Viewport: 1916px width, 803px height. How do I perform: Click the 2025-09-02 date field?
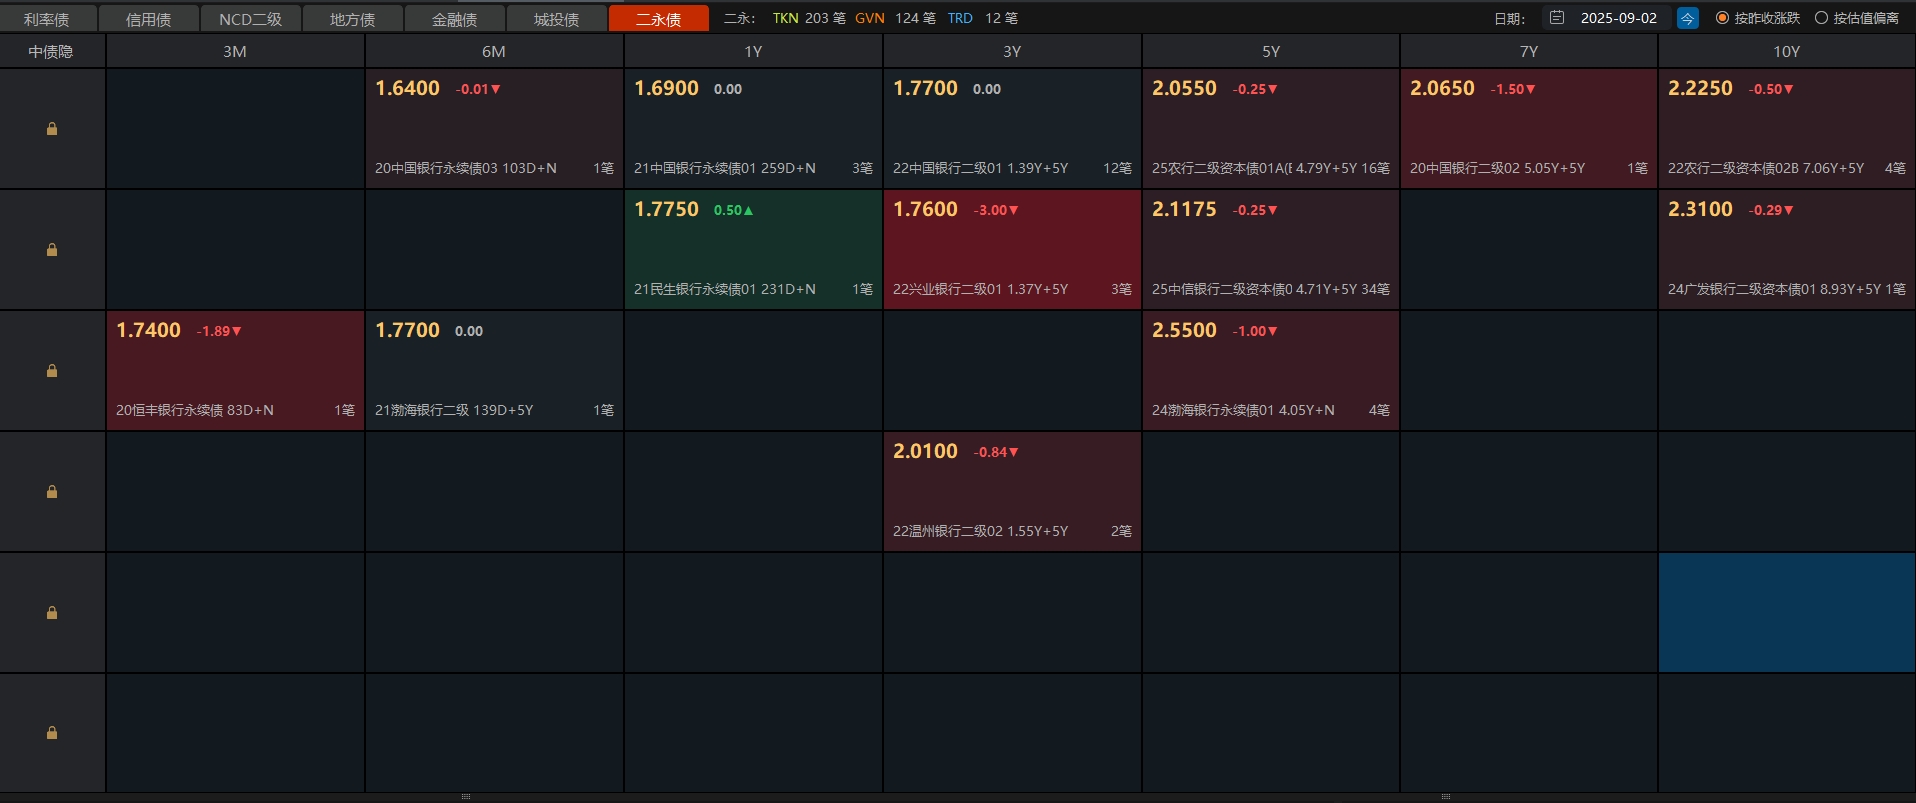tap(1618, 18)
